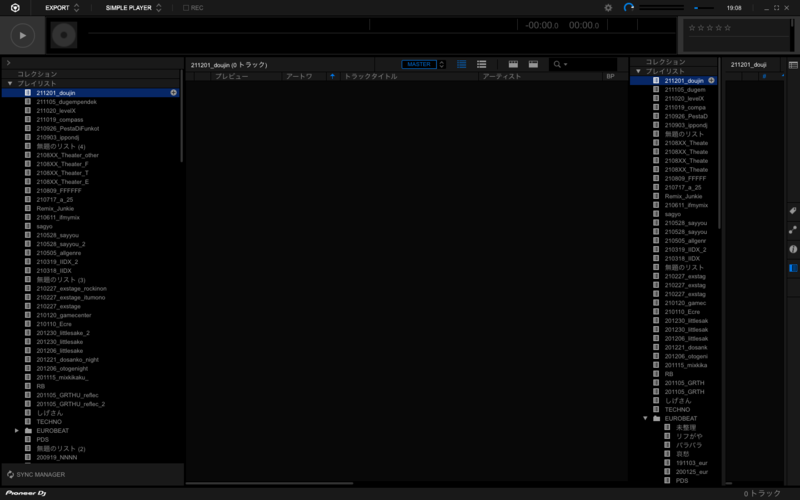Select リフがや playlist in sub browser

[x=689, y=436]
